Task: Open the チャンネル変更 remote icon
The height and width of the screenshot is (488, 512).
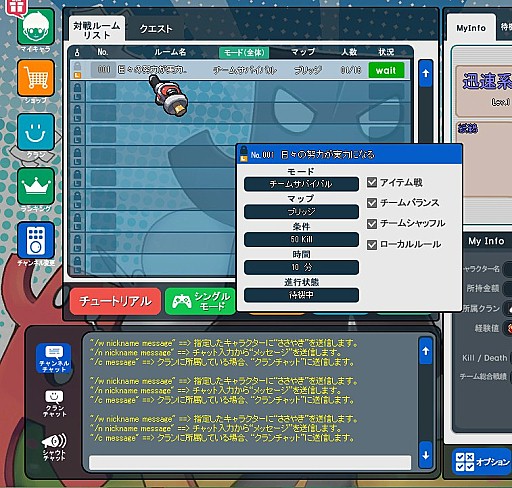Action: 36,240
